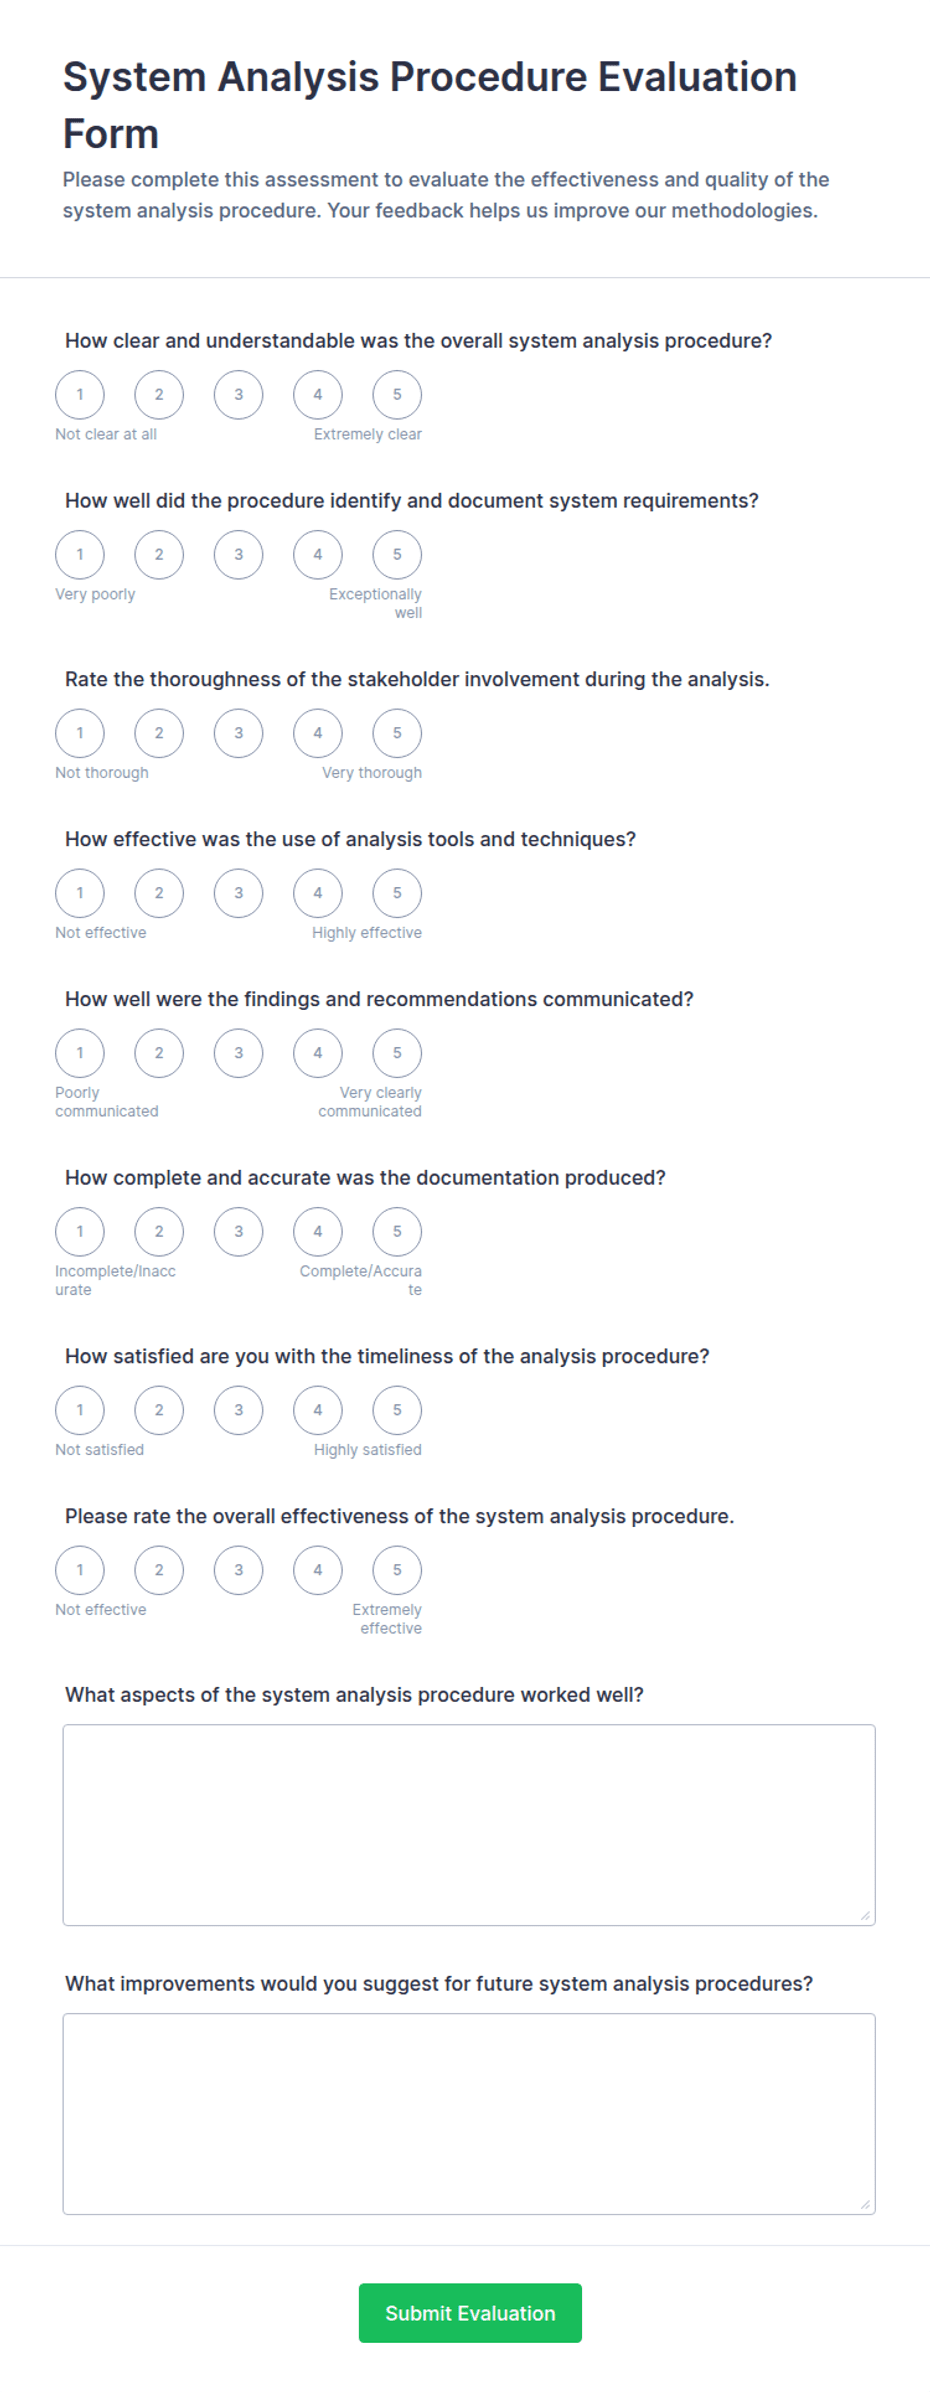Select 1 for analysis tools and techniques
The width and height of the screenshot is (930, 2392).
click(80, 893)
